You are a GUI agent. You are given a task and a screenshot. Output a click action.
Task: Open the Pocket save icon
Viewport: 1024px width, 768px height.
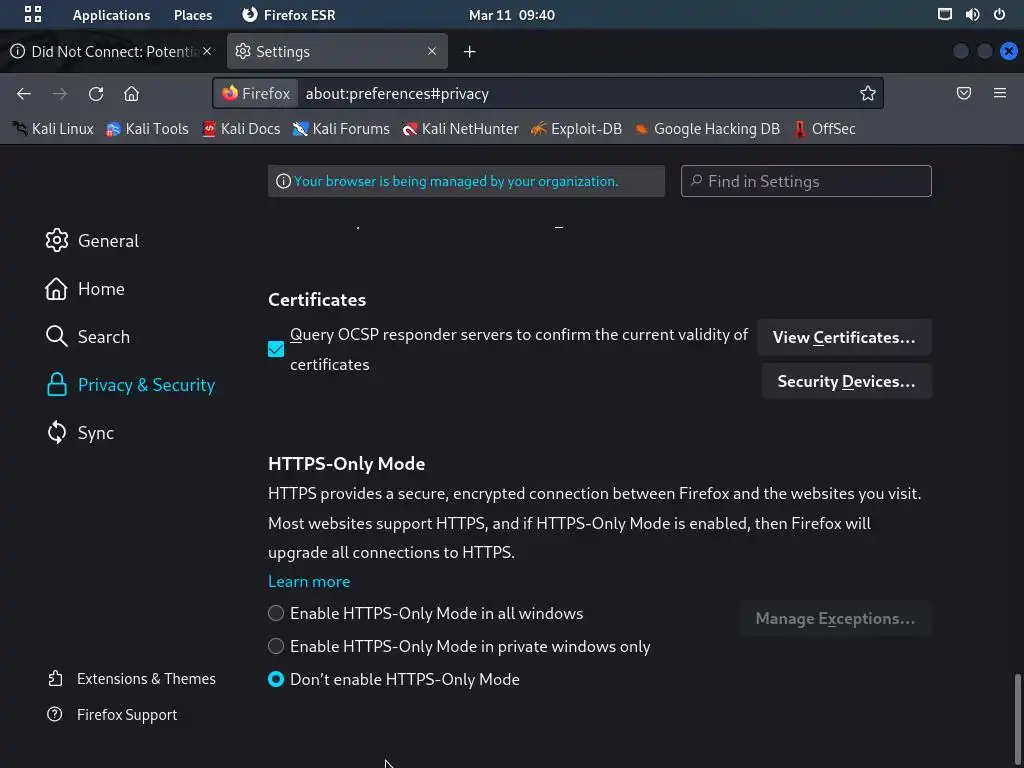click(x=964, y=93)
